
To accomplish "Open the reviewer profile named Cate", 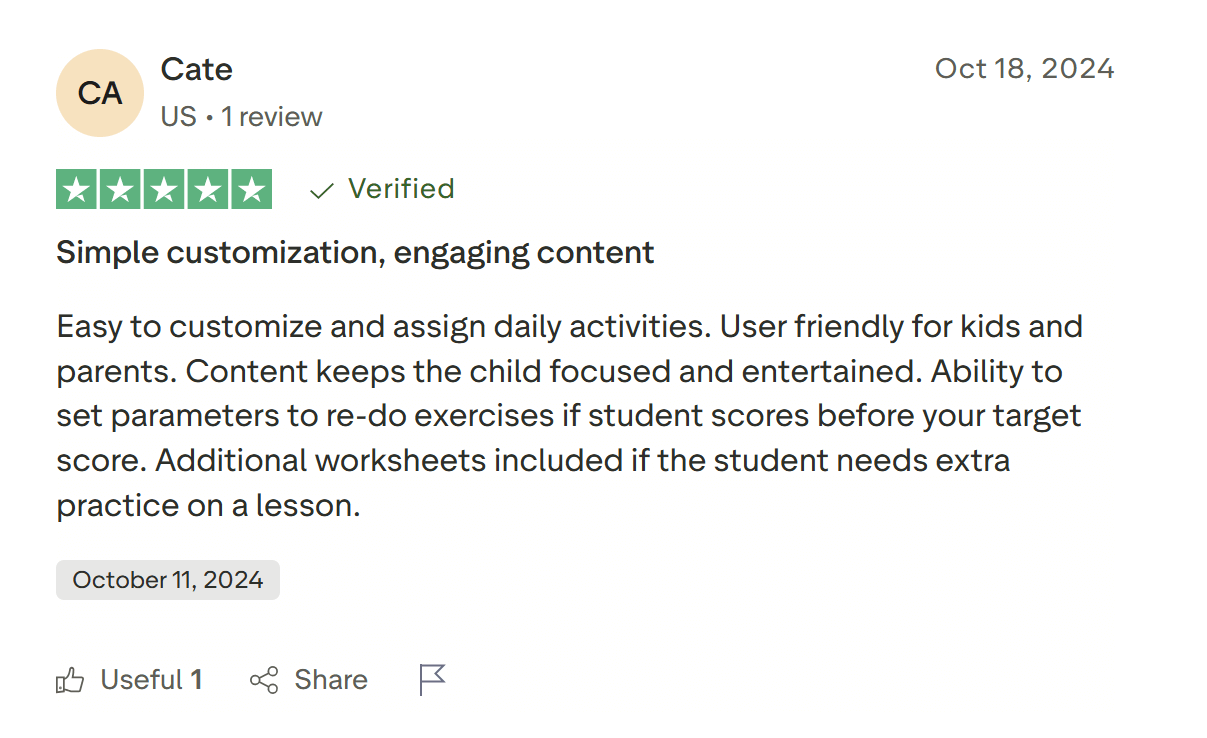I will (196, 69).
